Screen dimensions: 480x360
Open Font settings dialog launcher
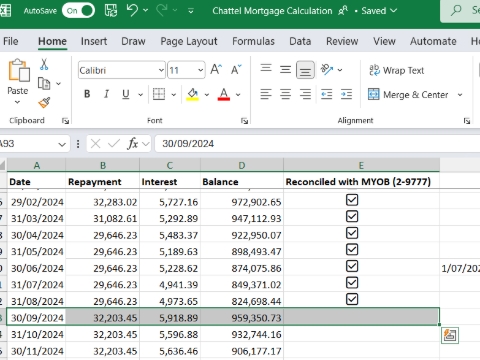(244, 121)
